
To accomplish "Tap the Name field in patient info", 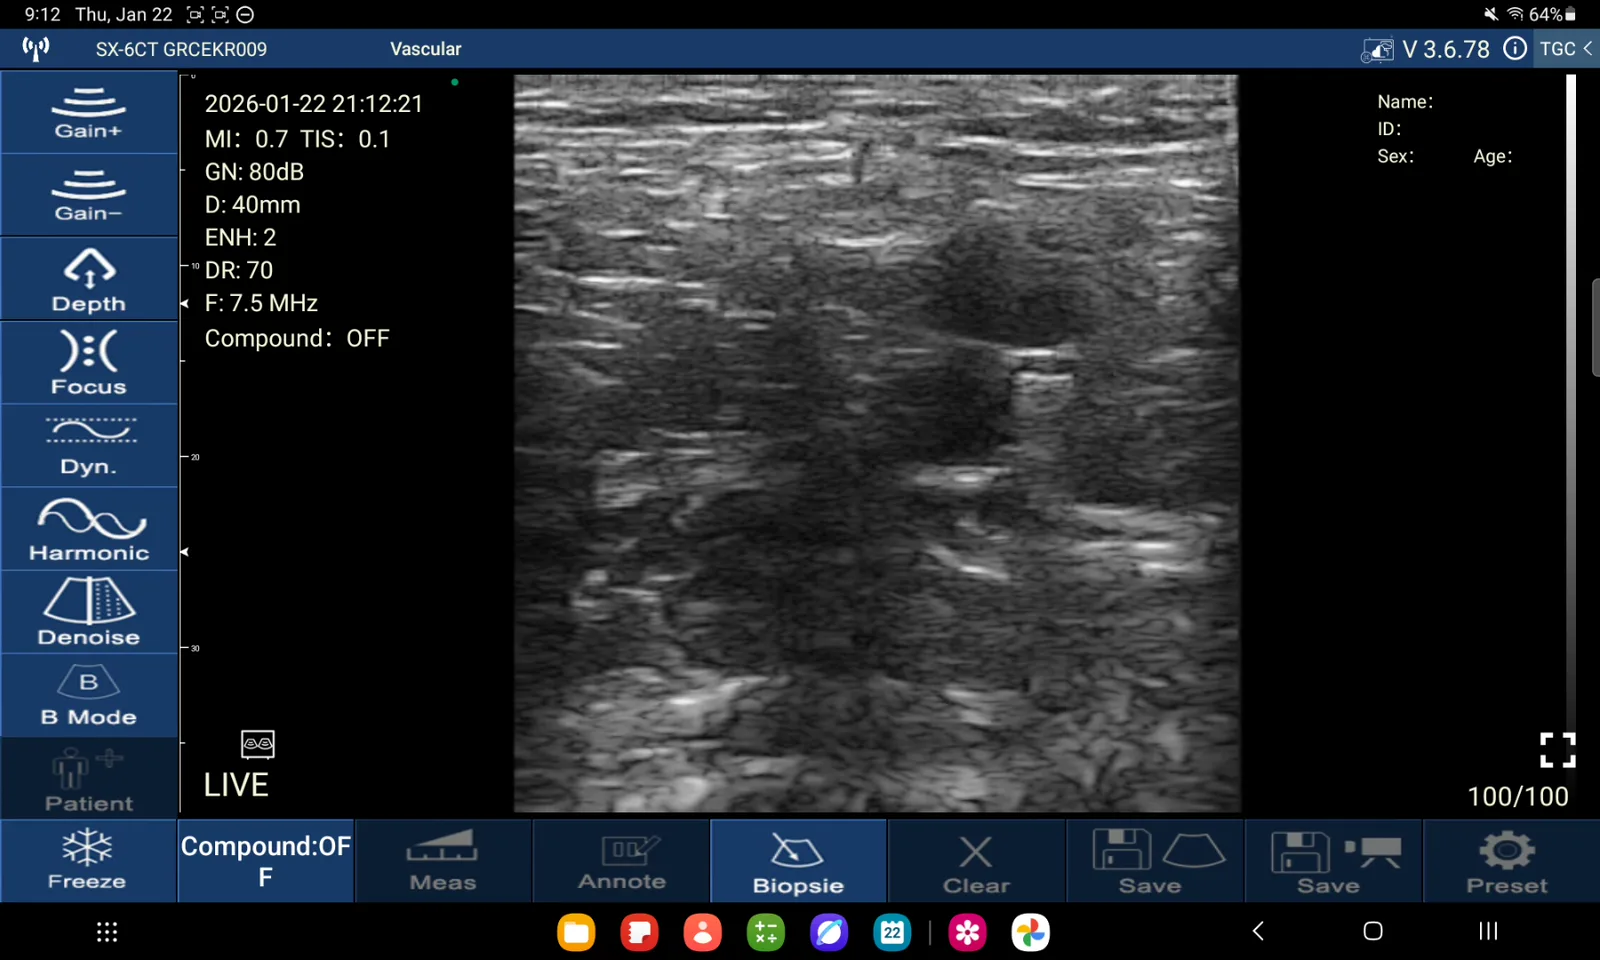I will point(1405,101).
